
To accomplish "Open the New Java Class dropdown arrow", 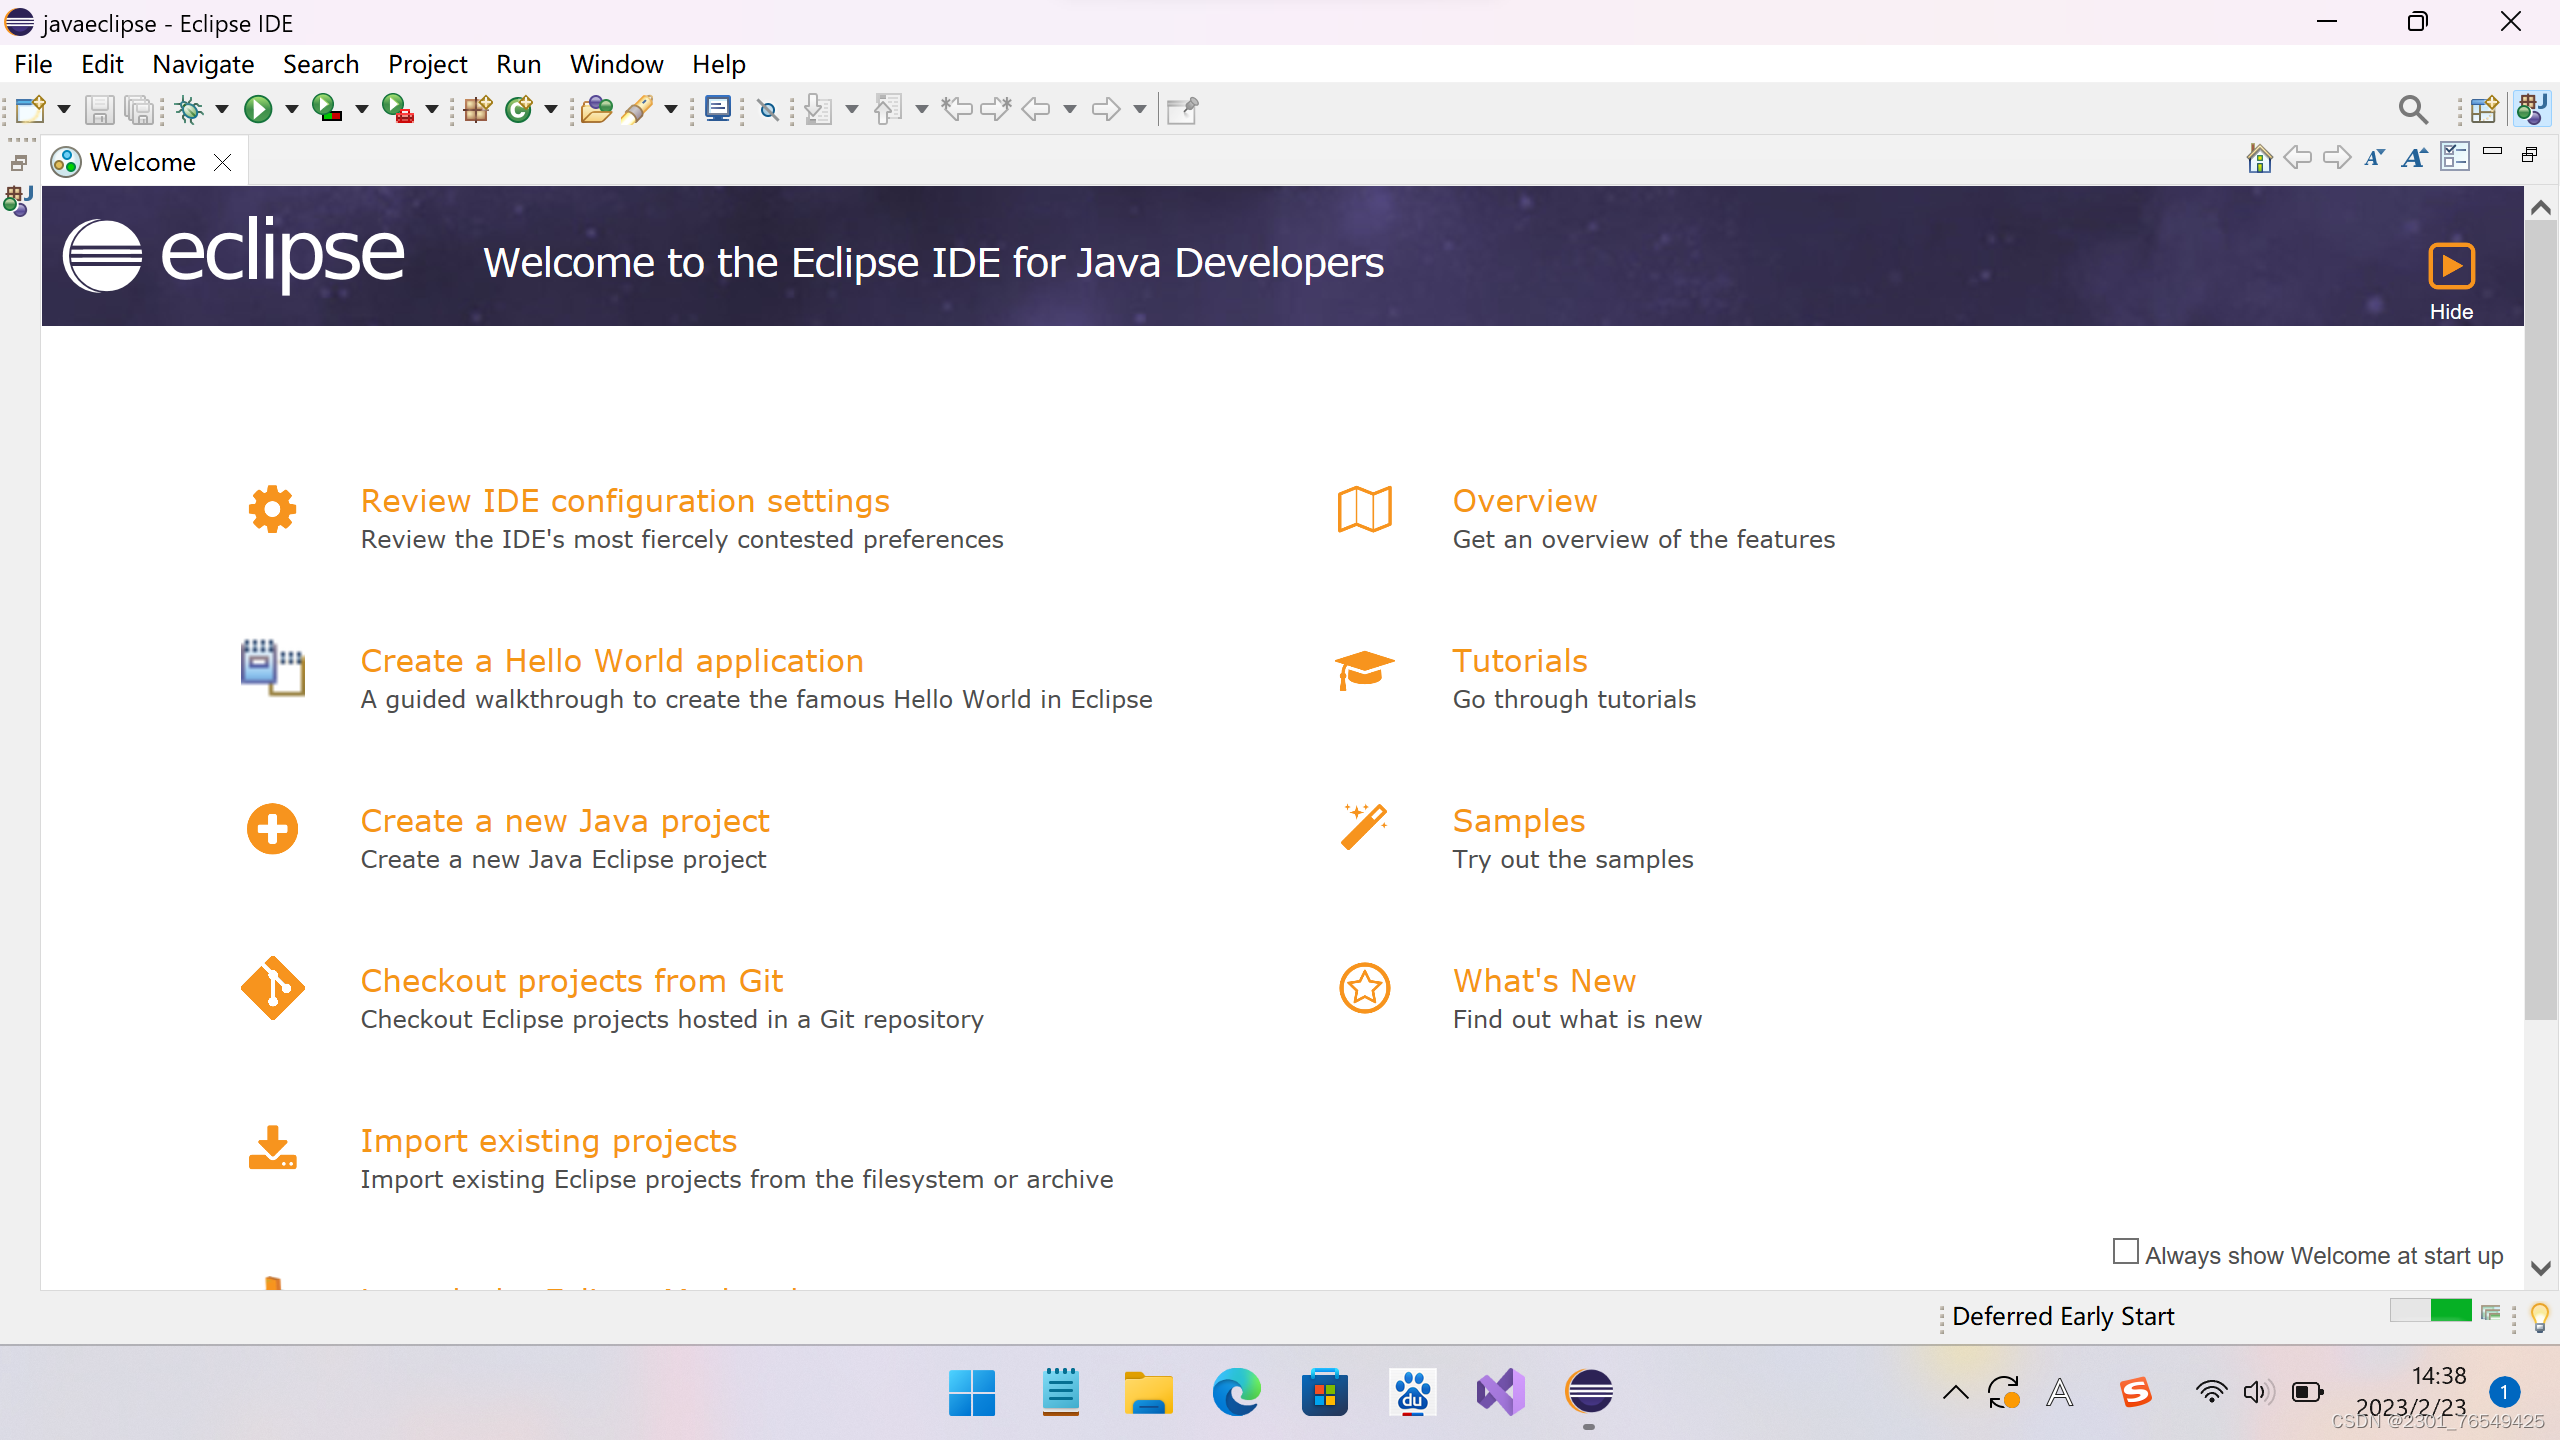I will 550,109.
